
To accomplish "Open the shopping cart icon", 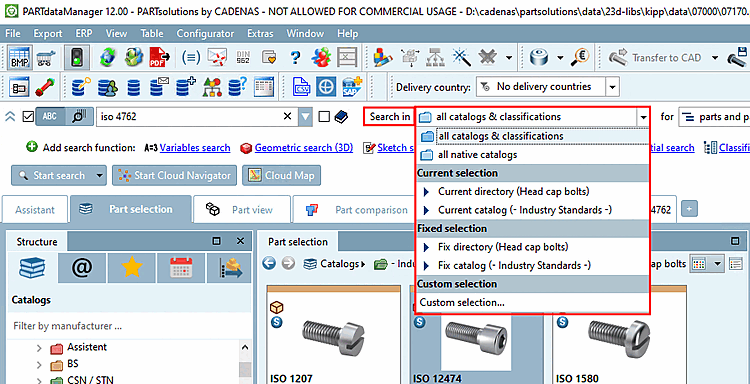I will point(46,58).
